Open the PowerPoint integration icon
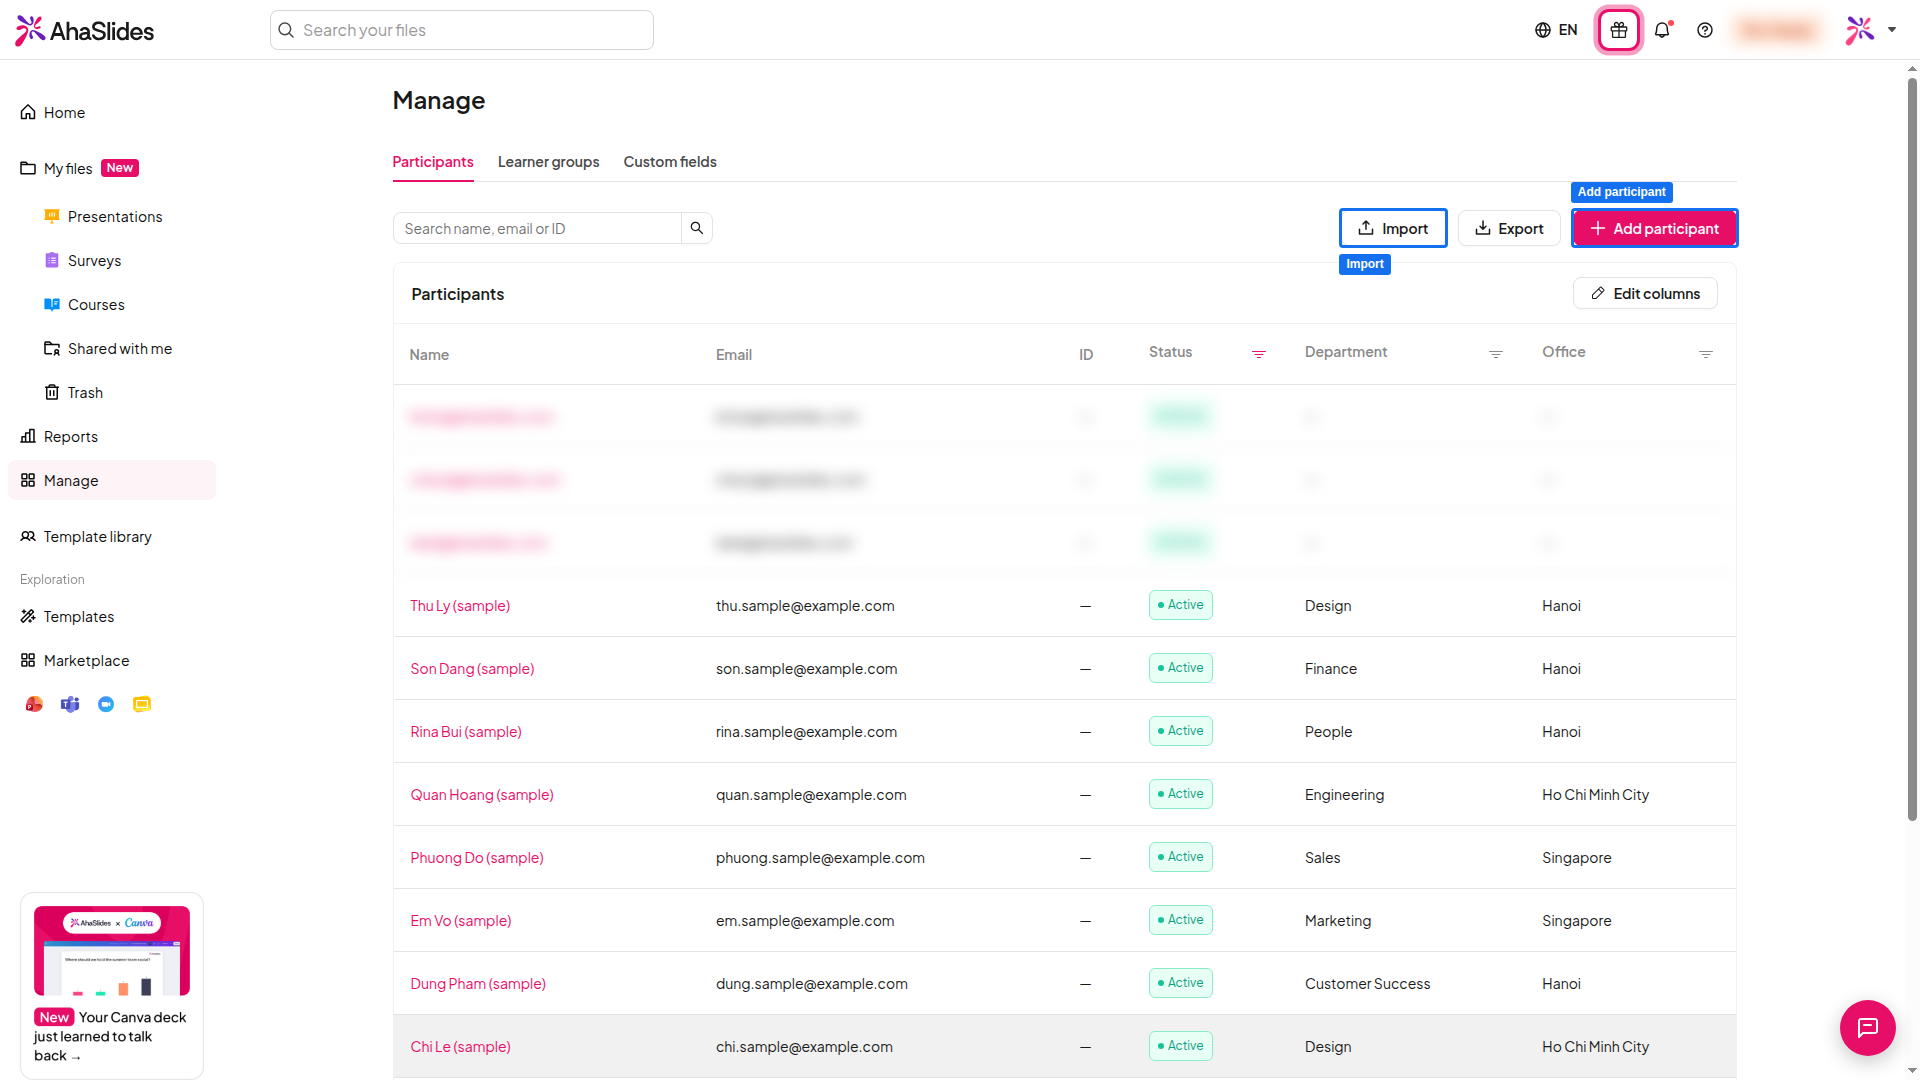The image size is (1920, 1080). coord(34,704)
